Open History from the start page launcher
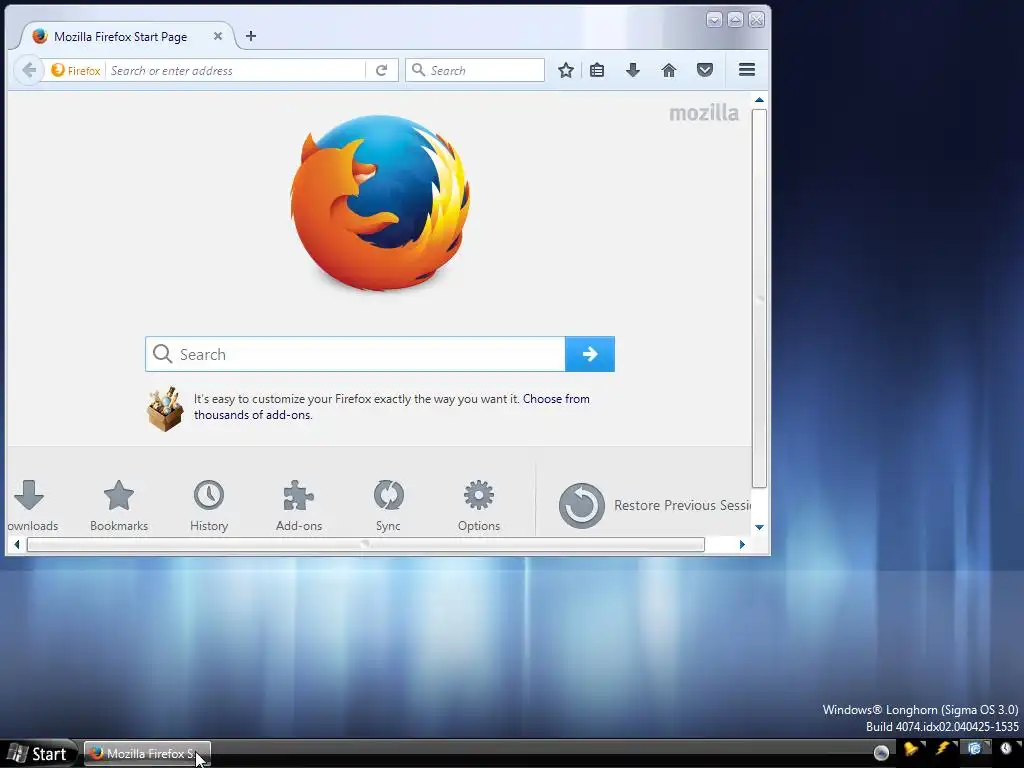The height and width of the screenshot is (768, 1024). (x=209, y=506)
